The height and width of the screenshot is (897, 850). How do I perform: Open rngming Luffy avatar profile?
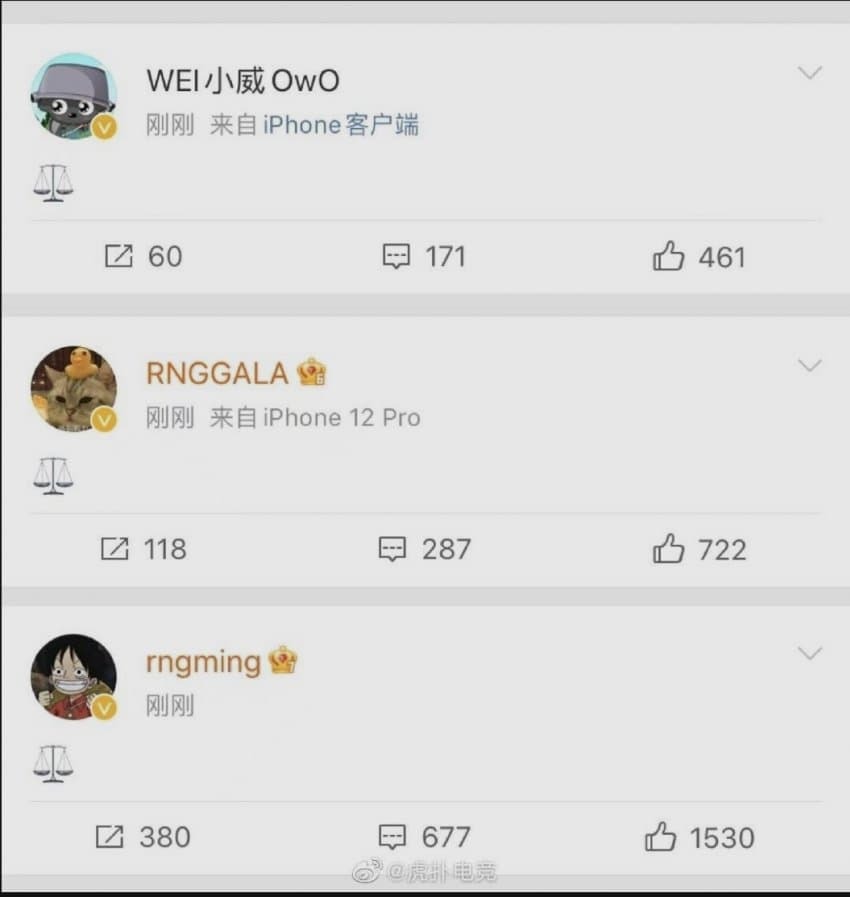tap(74, 677)
